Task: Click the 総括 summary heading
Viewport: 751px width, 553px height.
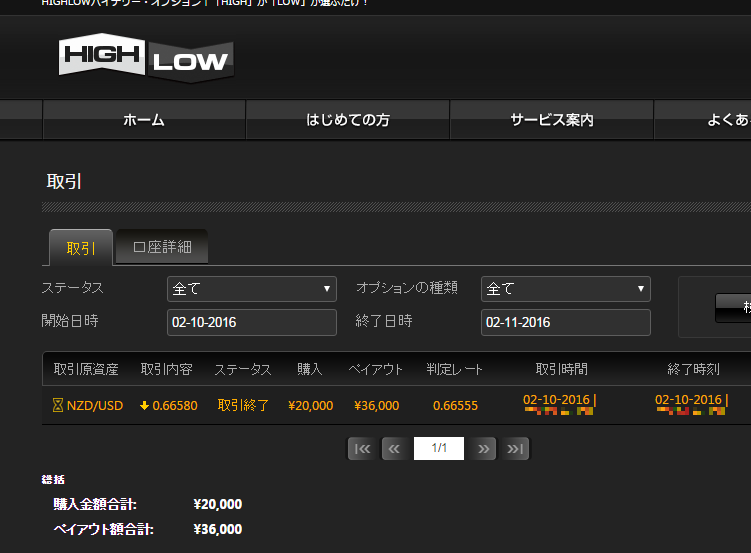Action: [53, 479]
